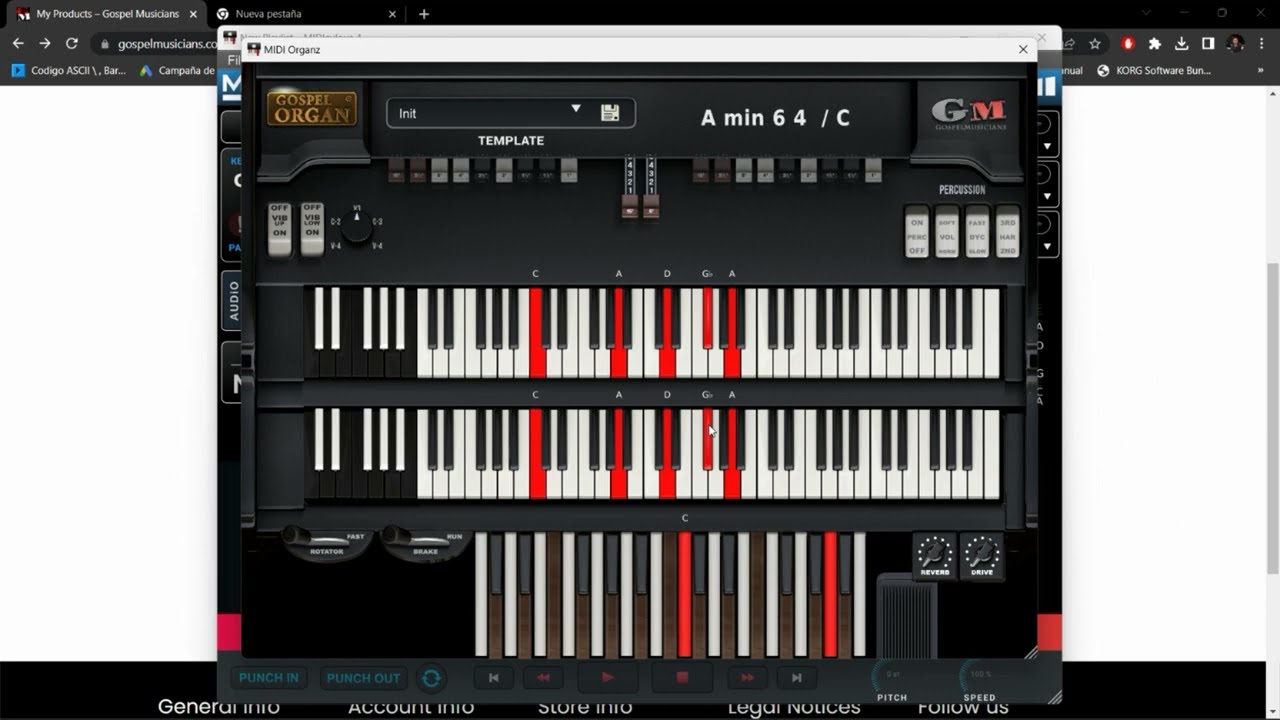Toggle the SOFT/NORM VOL percussion switch
This screenshot has height=720, width=1280.
[x=947, y=232]
